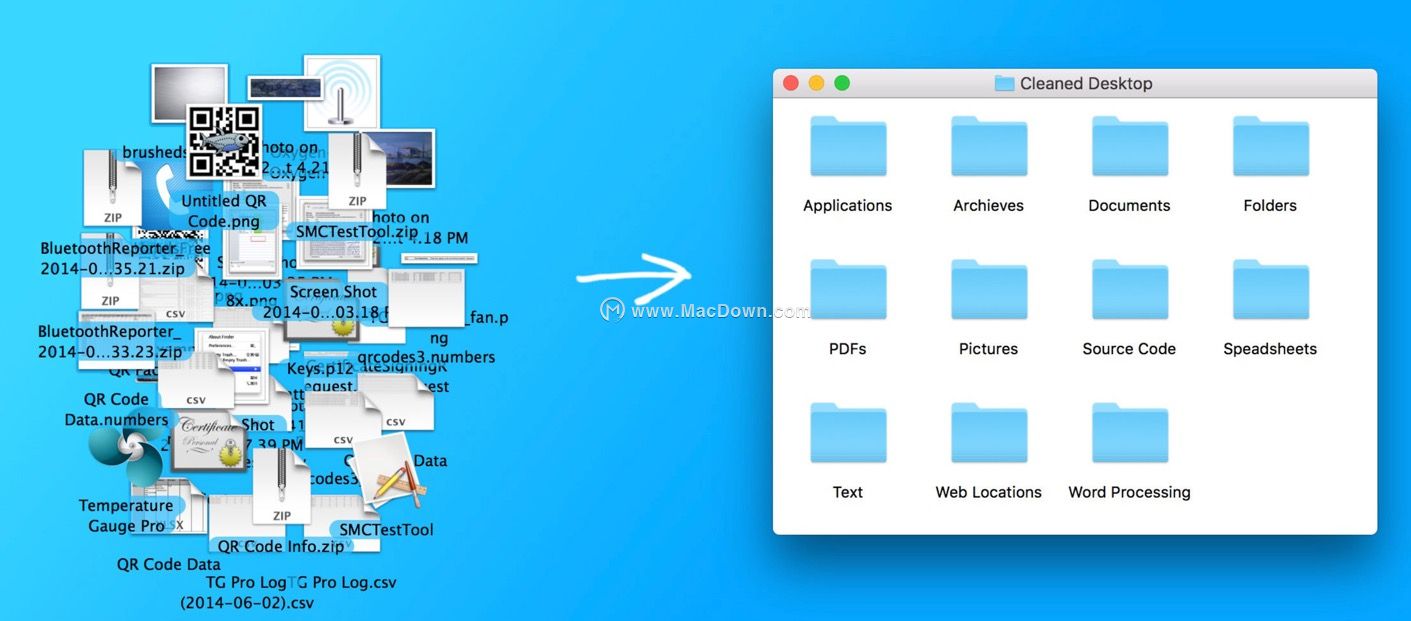Open the PDFs folder
Screen dimensions: 1411x621
tap(847, 291)
